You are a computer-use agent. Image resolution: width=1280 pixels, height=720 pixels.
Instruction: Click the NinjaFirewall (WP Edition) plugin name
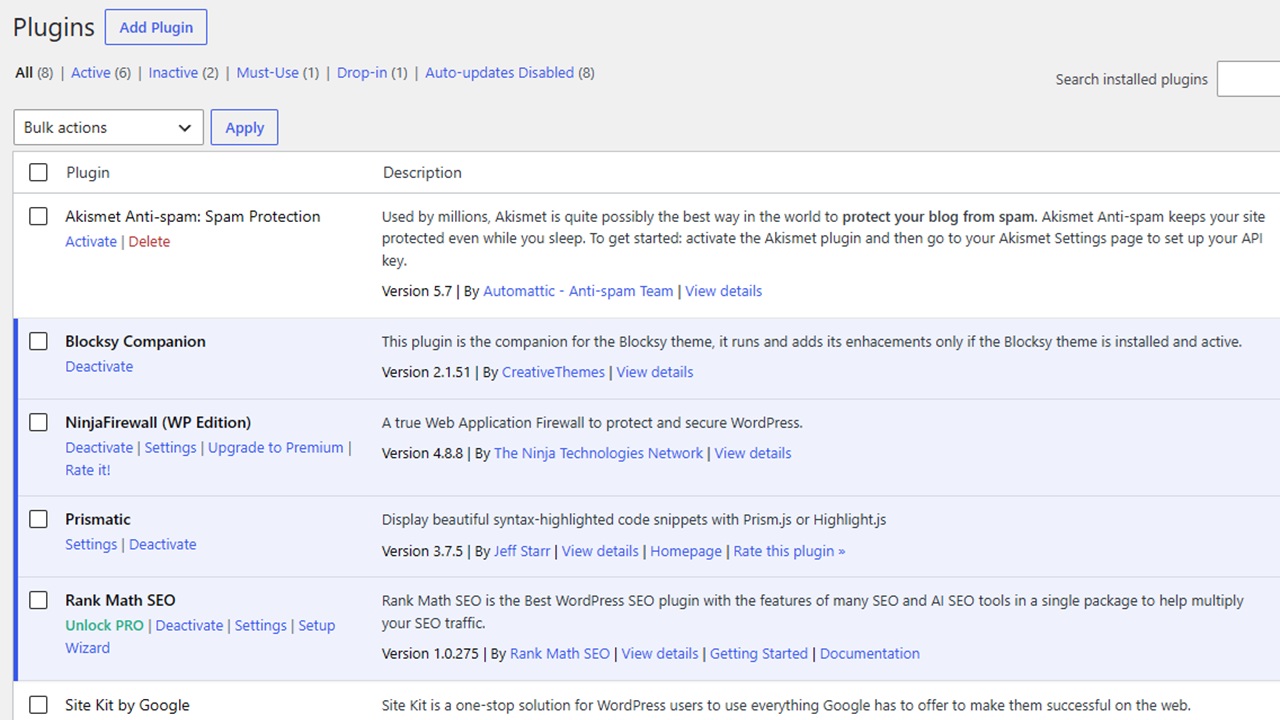click(x=158, y=422)
